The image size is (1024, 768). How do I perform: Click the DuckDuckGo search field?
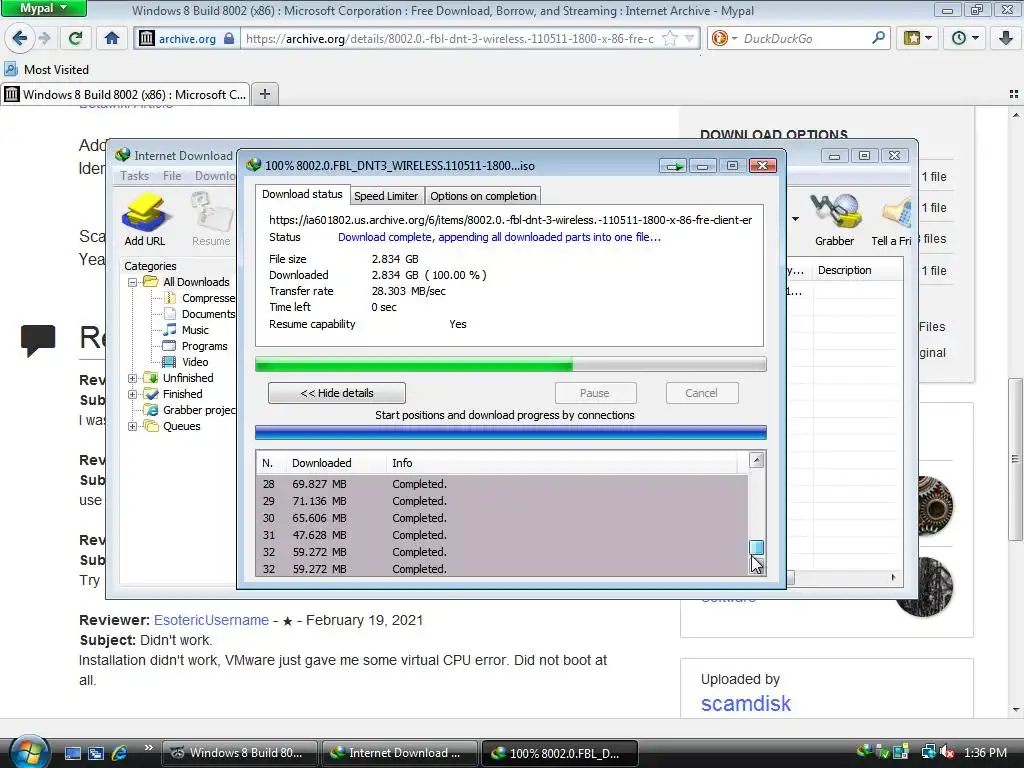805,39
